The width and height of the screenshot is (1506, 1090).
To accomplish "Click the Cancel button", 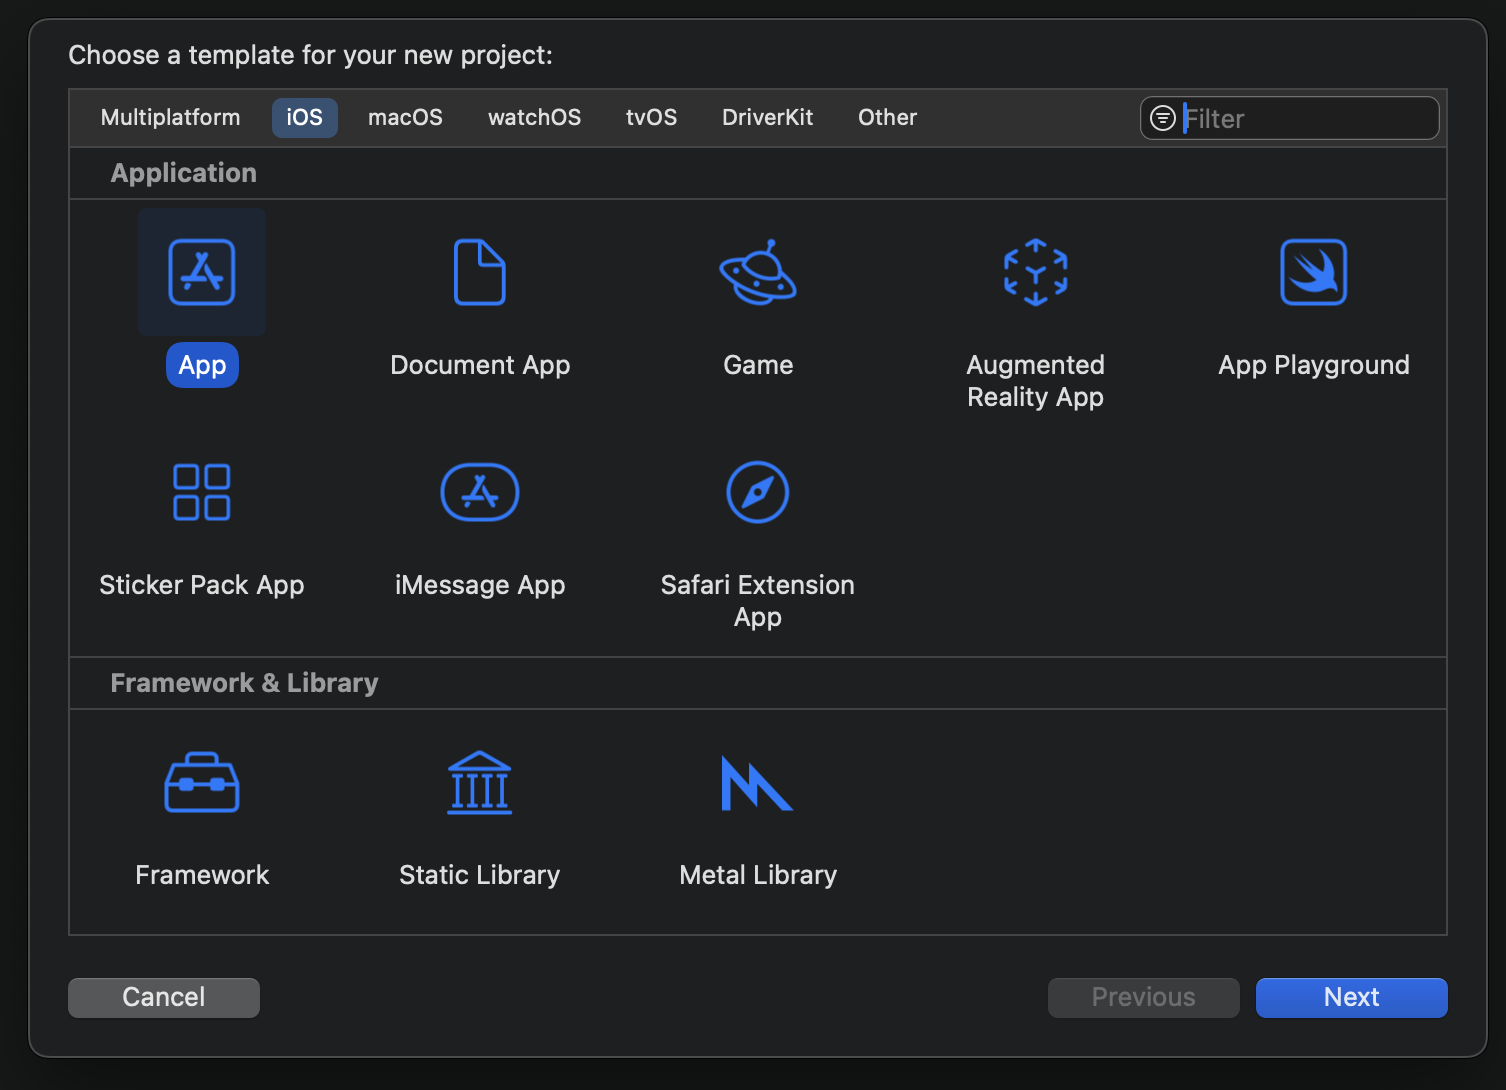I will click(x=164, y=998).
